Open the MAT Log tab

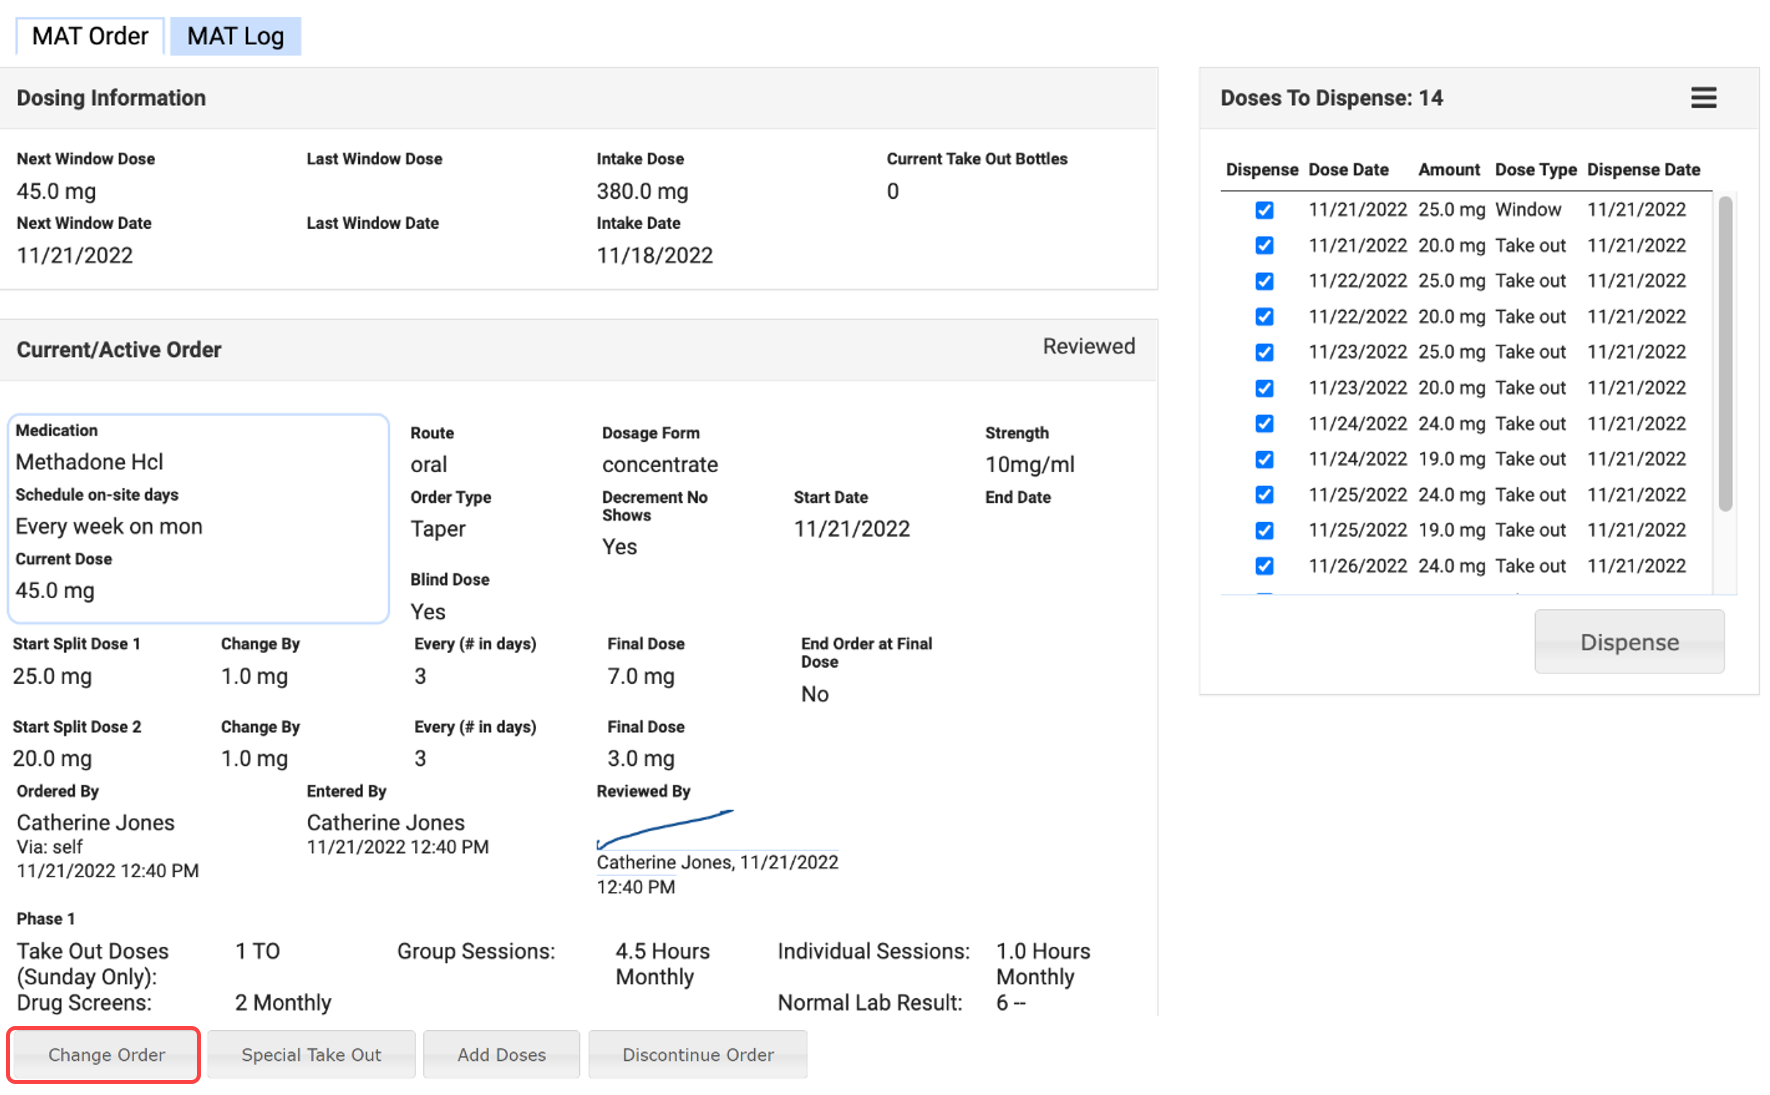(235, 37)
